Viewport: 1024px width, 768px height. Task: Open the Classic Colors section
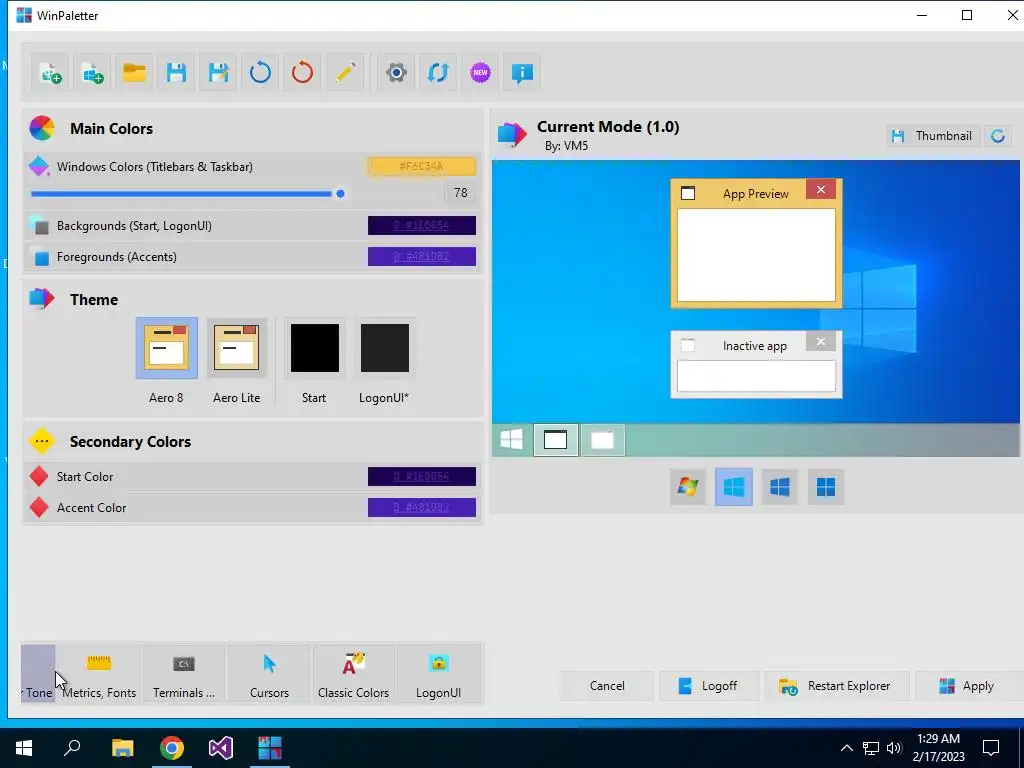click(x=353, y=674)
